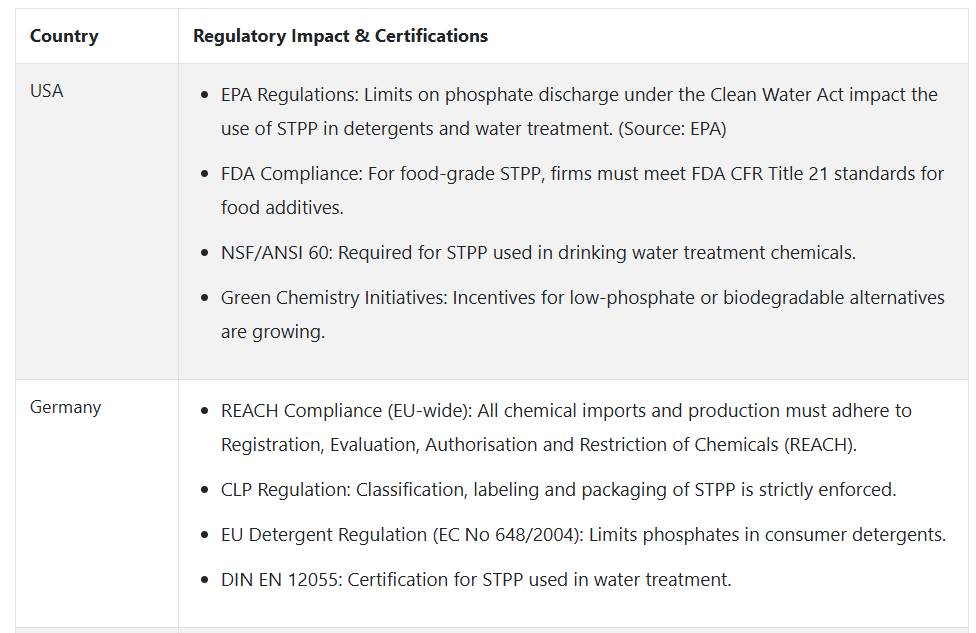Click the FDA Compliance bullet item

582,190
